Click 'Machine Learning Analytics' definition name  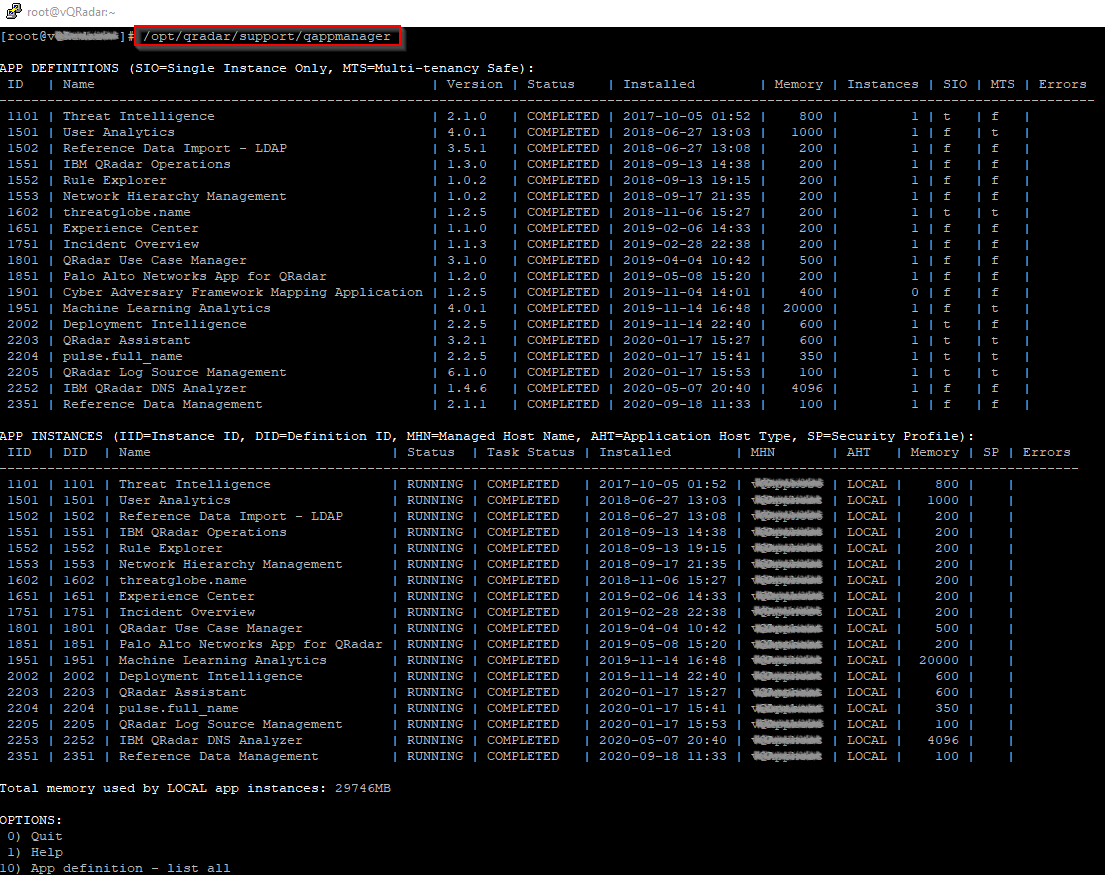[167, 309]
